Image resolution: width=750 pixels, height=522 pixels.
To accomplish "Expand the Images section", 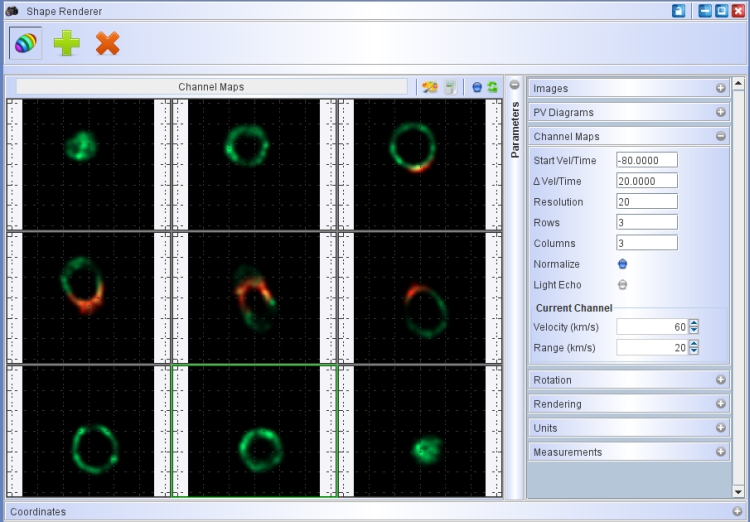I will [x=720, y=88].
